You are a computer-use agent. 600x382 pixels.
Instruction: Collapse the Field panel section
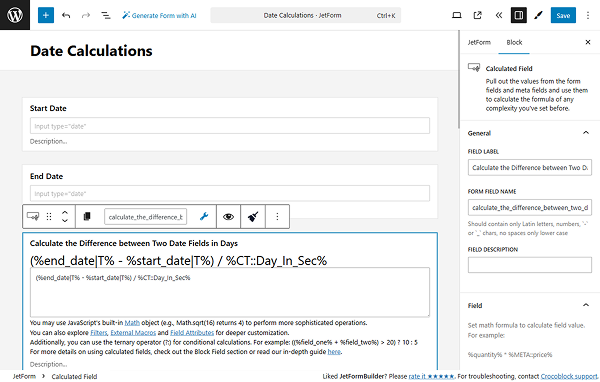click(x=585, y=305)
